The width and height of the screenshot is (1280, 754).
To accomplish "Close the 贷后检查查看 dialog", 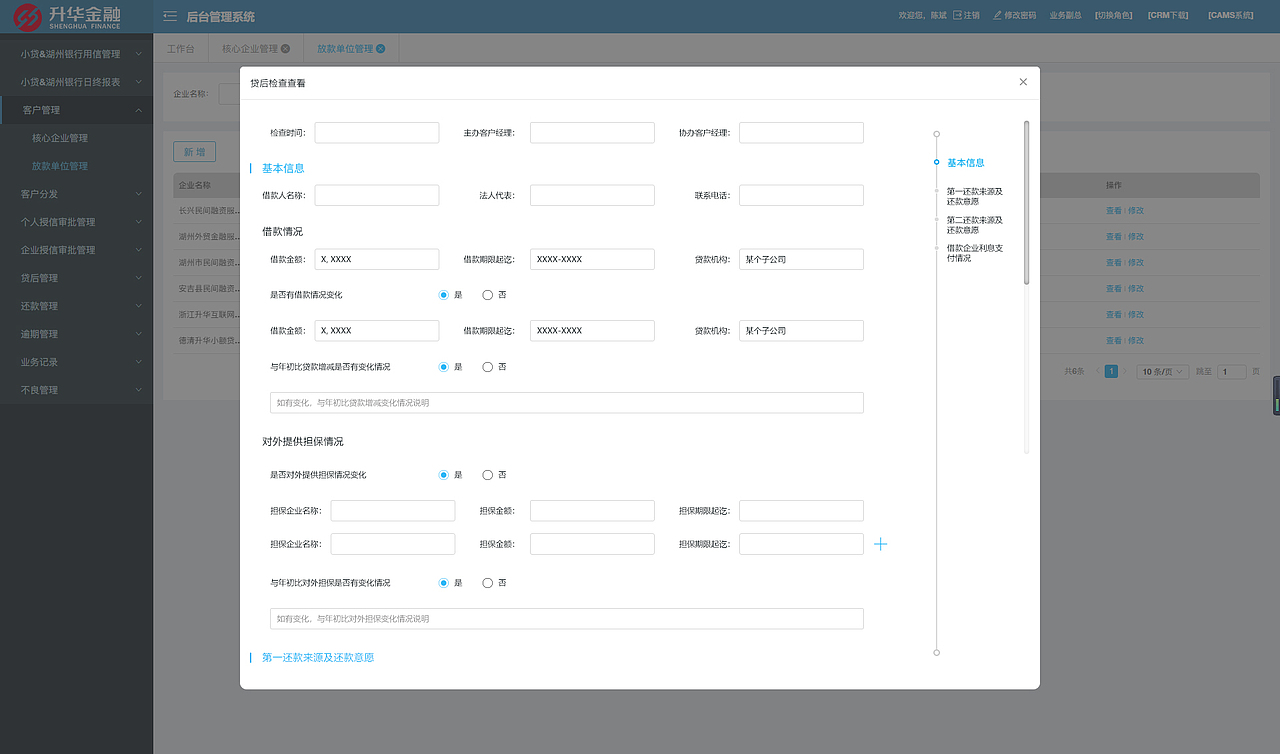I will click(1023, 82).
